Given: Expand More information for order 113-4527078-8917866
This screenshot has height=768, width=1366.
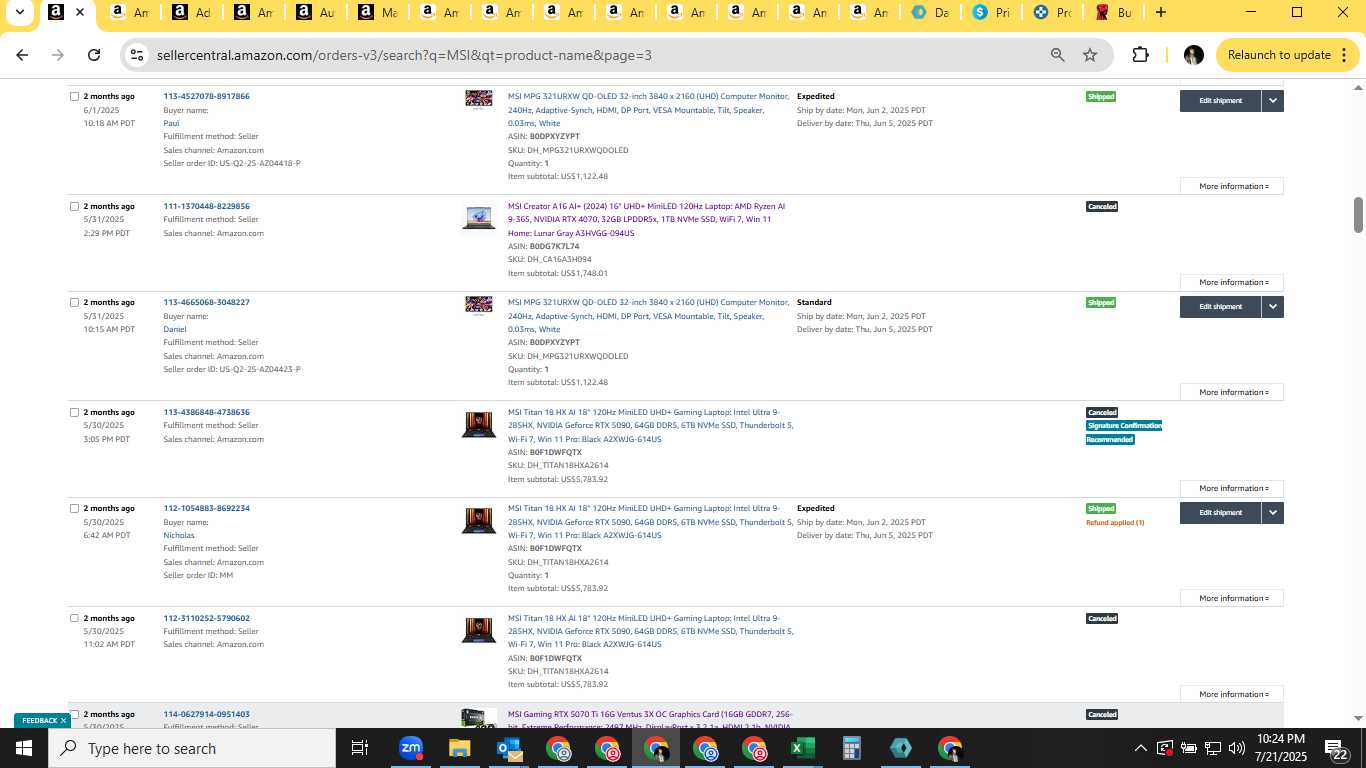Looking at the screenshot, I should pyautogui.click(x=1233, y=186).
